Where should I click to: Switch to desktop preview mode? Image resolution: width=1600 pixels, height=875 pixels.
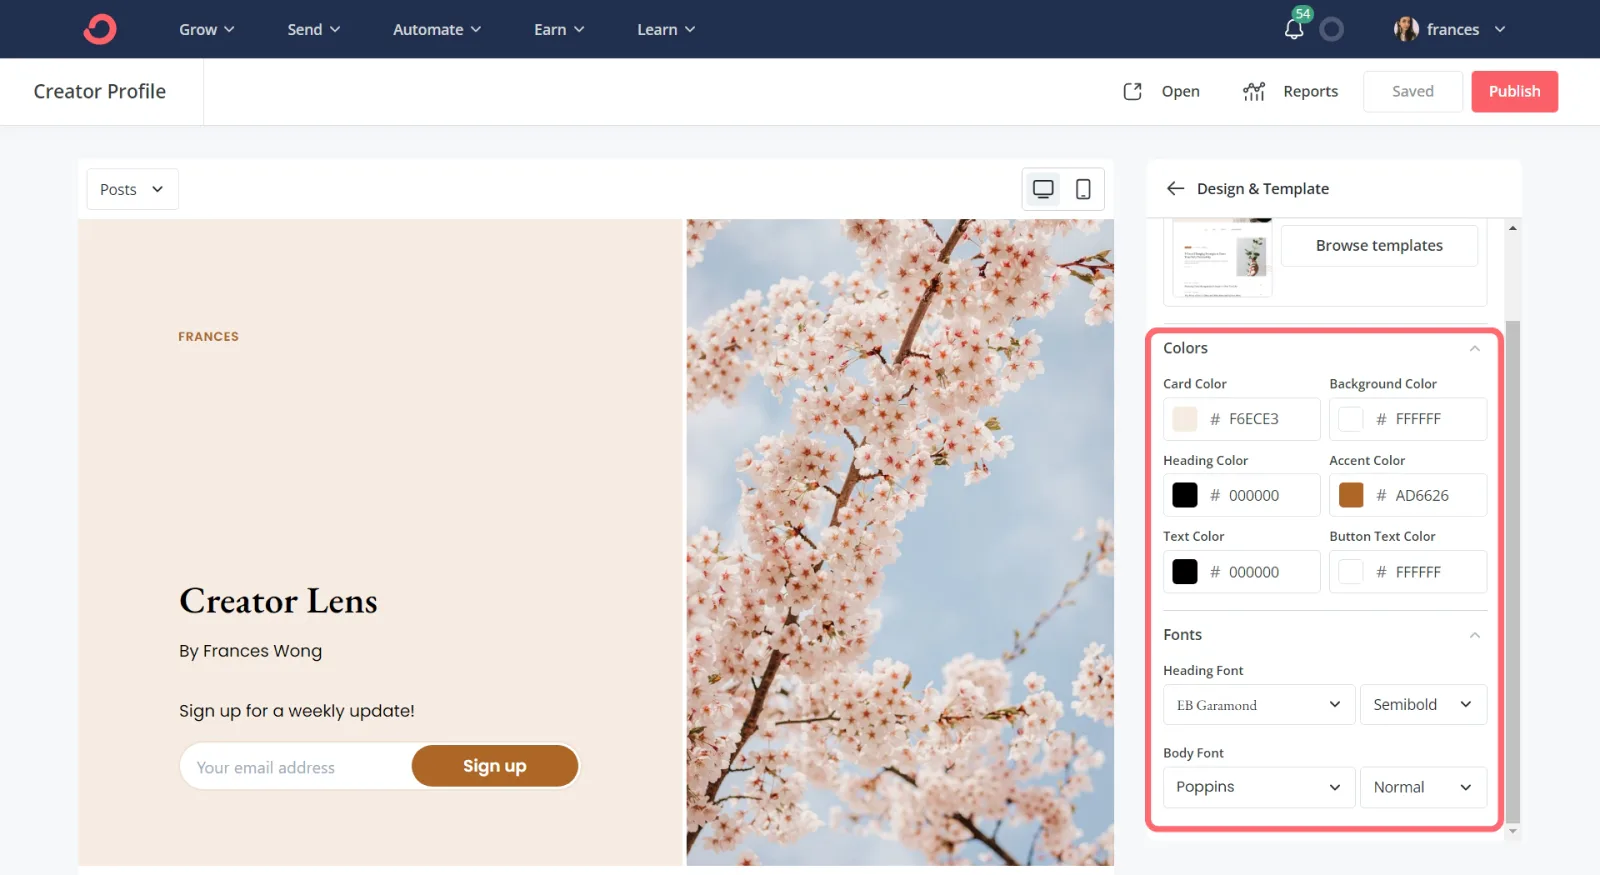1043,189
